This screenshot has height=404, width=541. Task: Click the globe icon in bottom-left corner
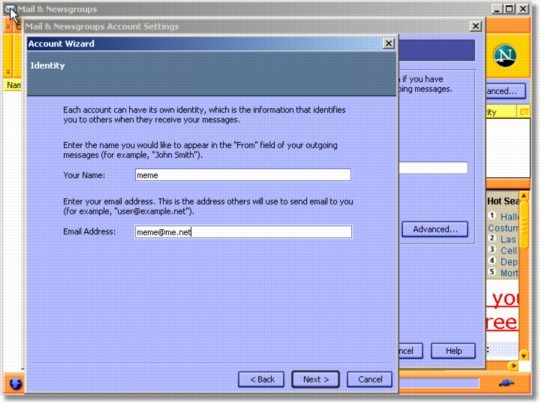point(16,384)
